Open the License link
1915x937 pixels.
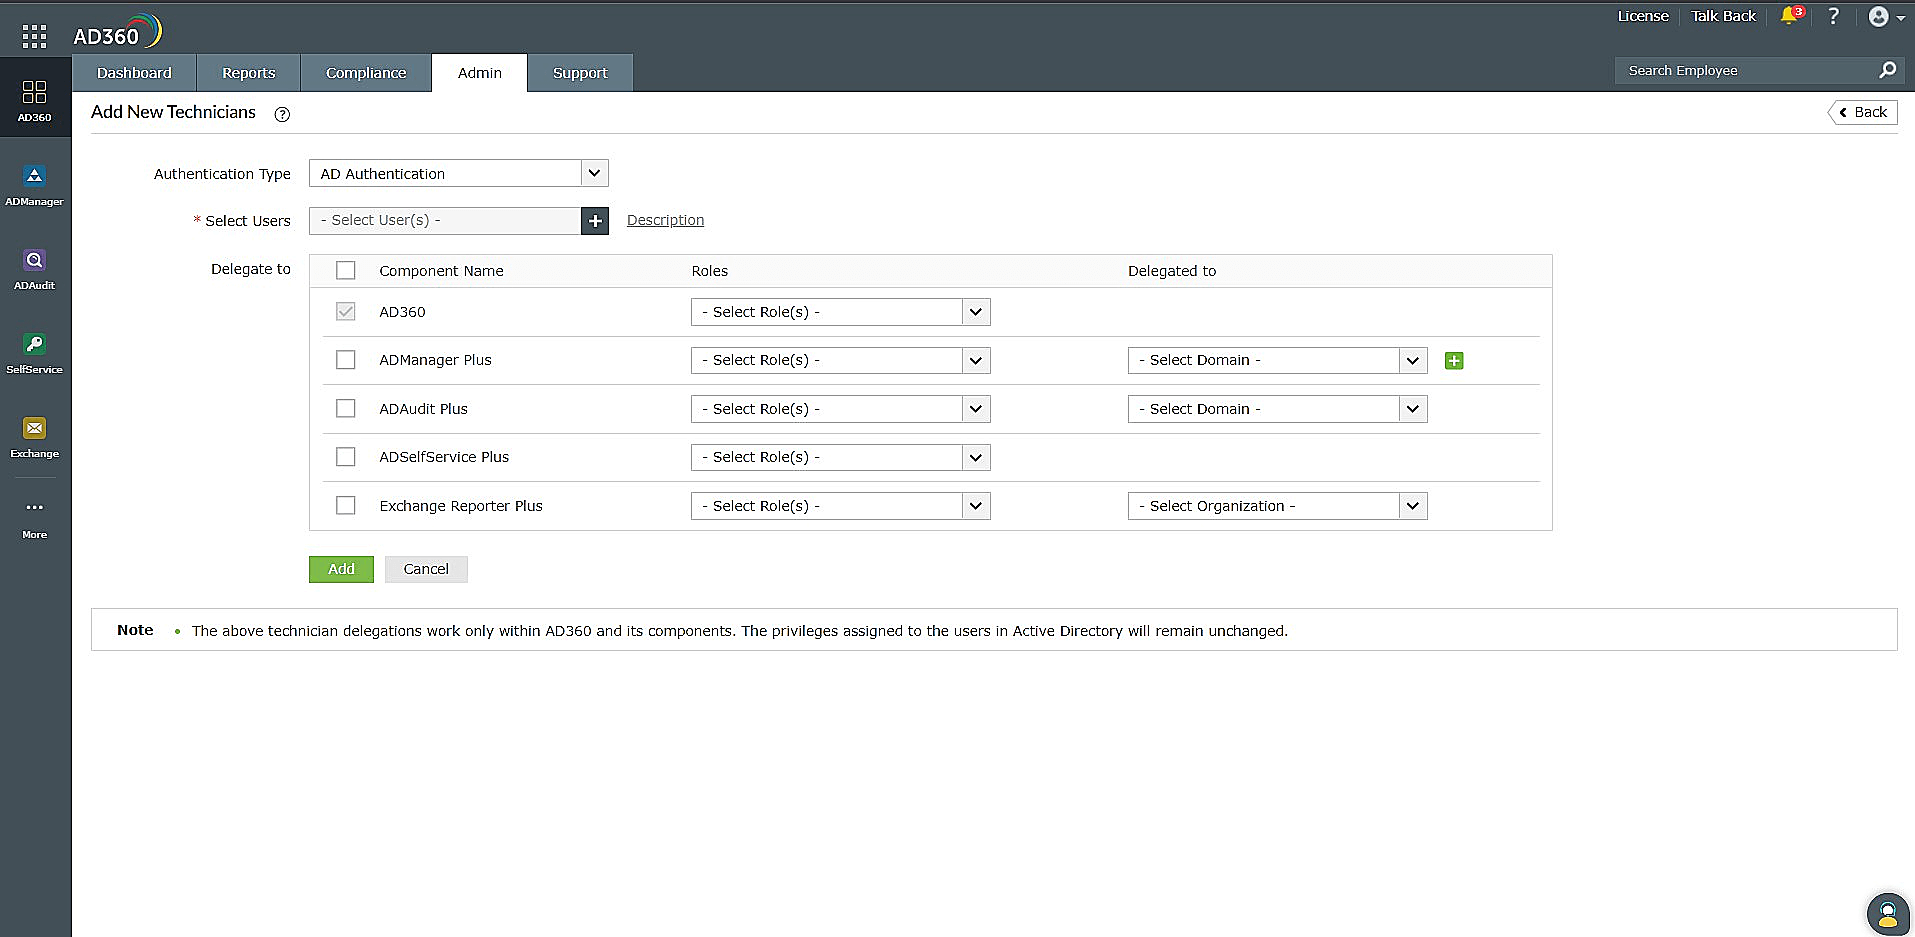[1643, 16]
